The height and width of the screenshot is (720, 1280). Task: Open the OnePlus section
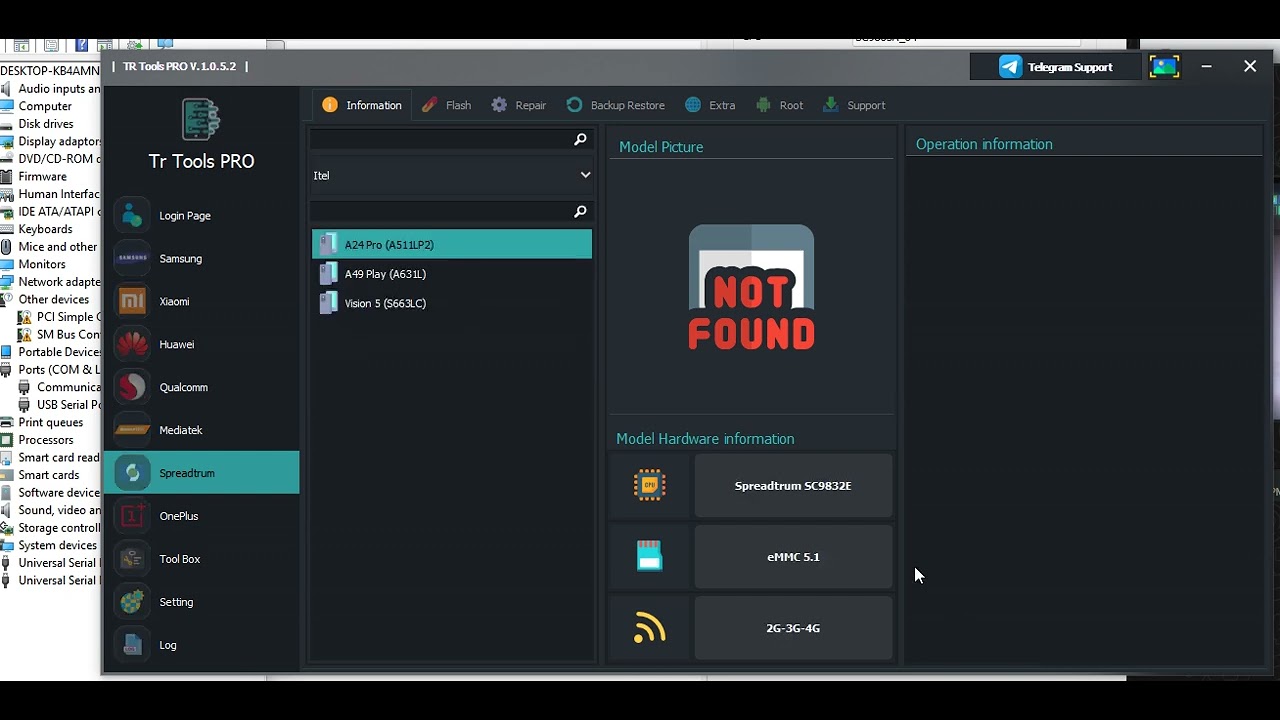tap(201, 516)
